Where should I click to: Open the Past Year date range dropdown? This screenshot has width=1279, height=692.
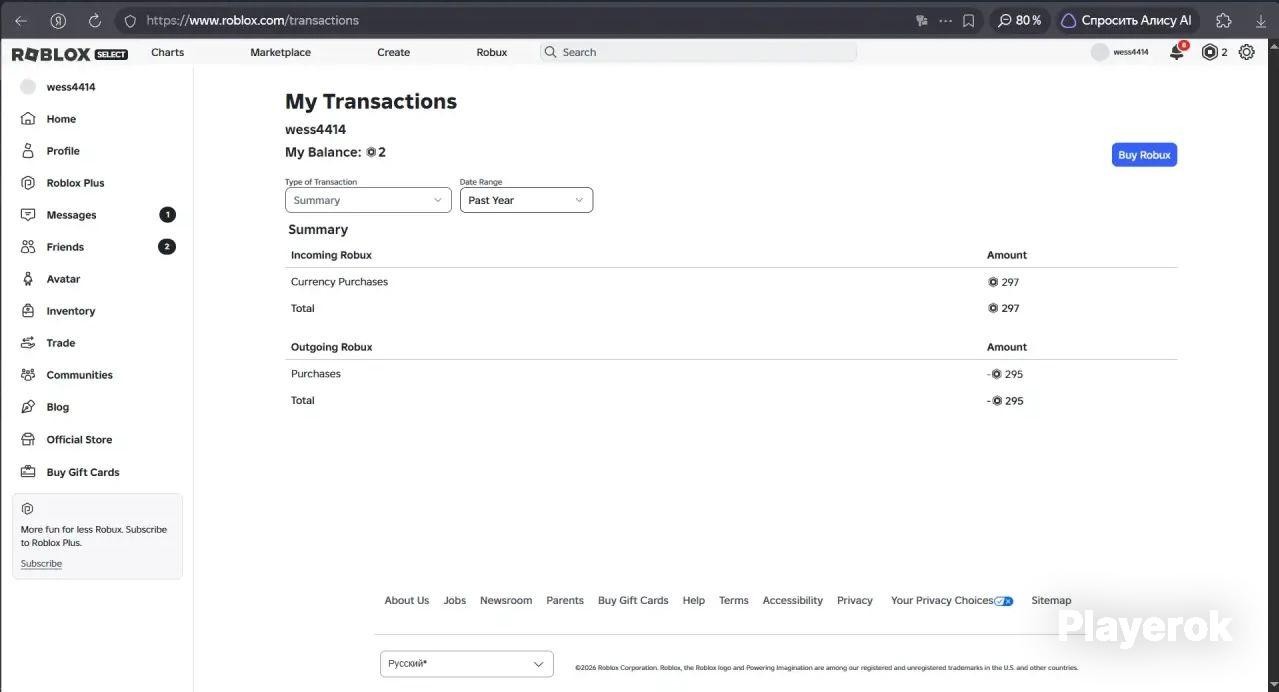(526, 200)
